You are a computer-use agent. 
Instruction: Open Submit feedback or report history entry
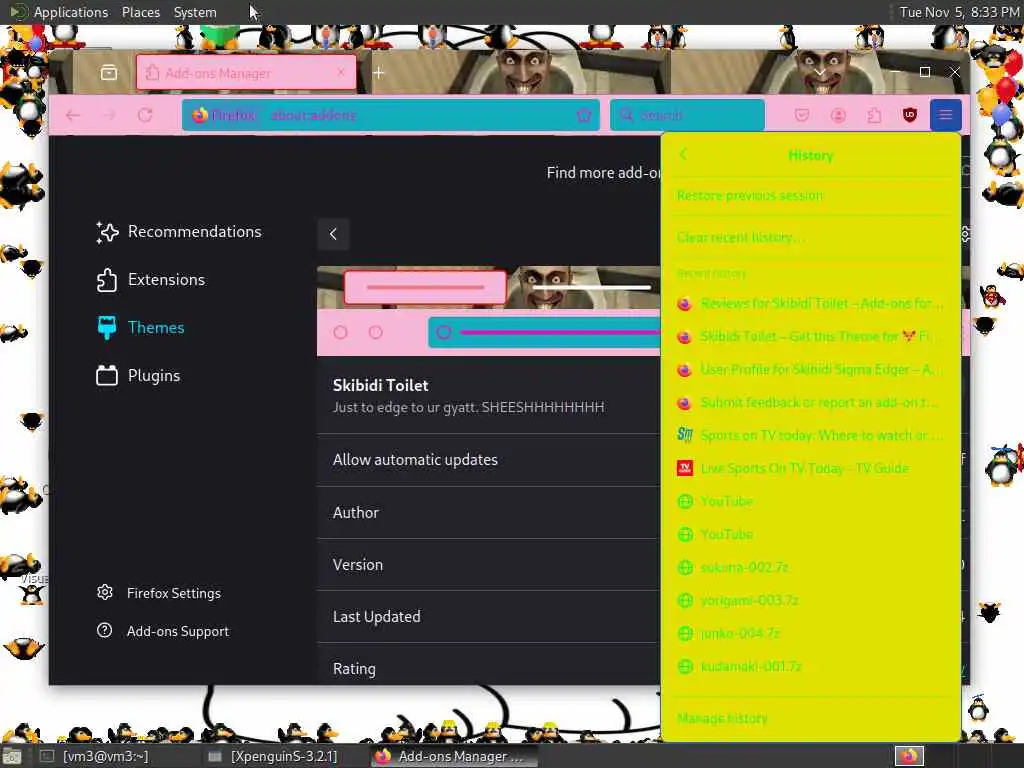(x=810, y=403)
